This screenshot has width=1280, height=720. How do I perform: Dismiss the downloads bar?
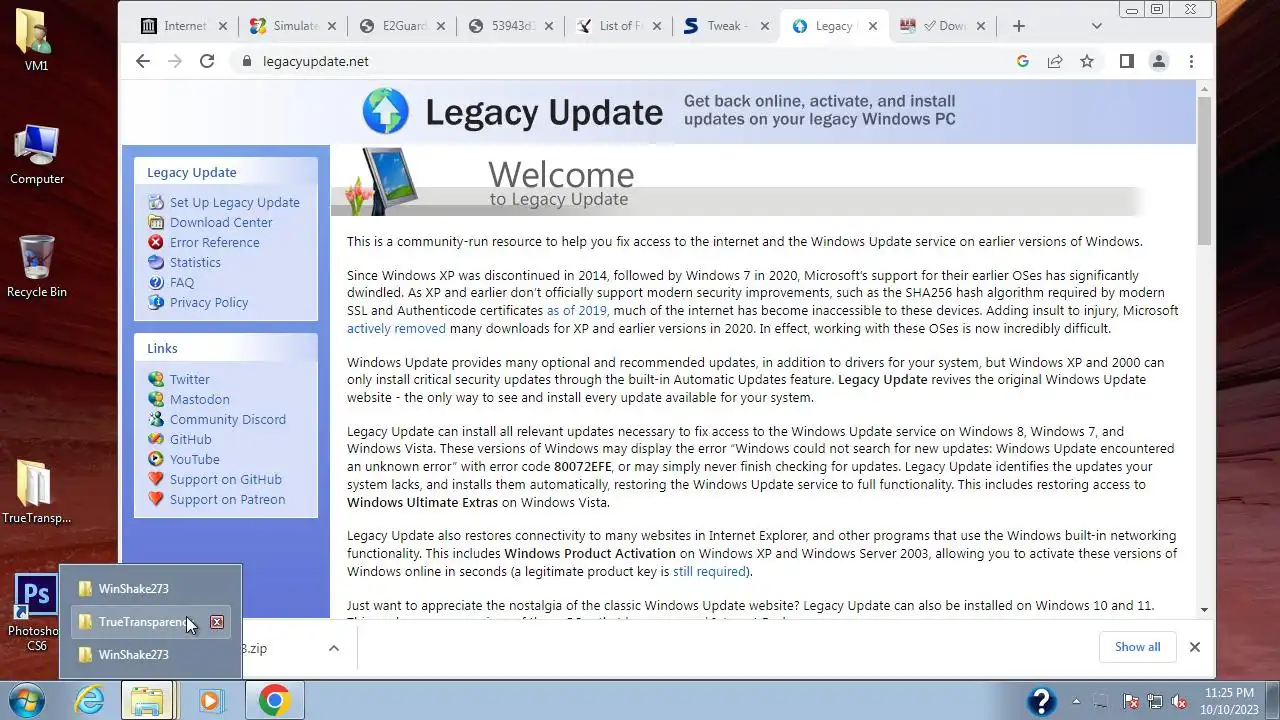1194,647
